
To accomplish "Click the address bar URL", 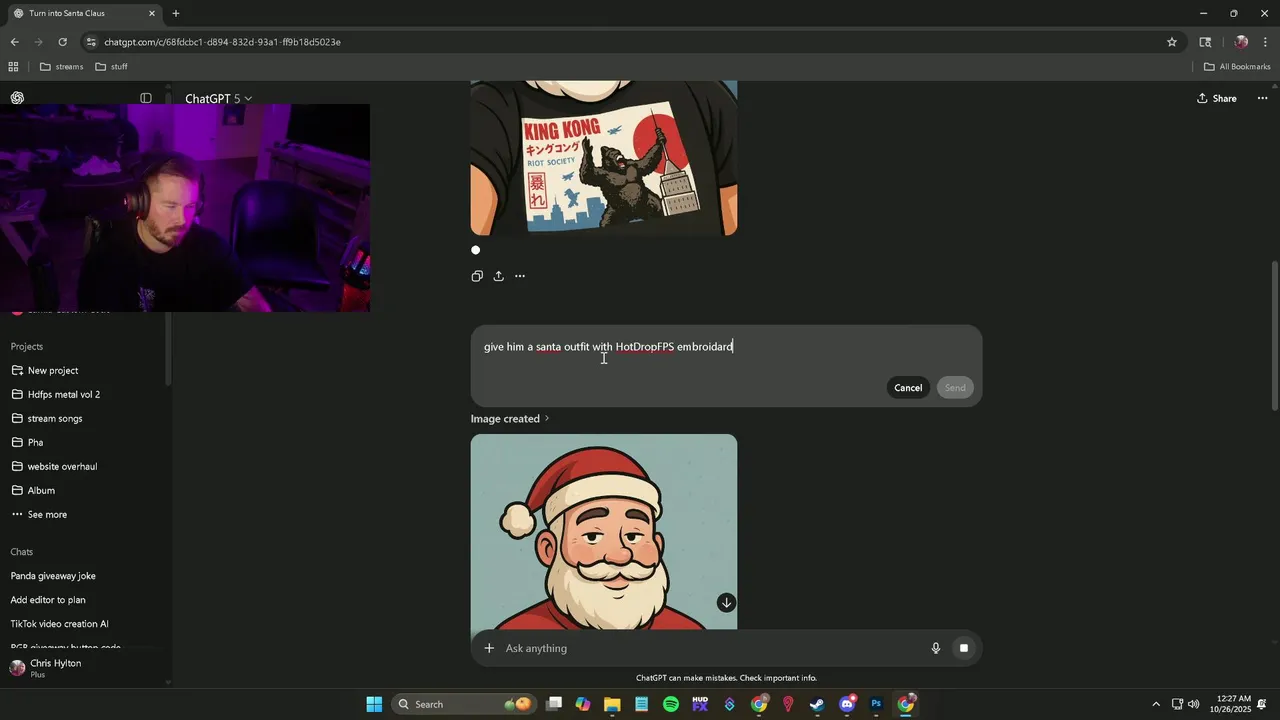I will click(223, 42).
